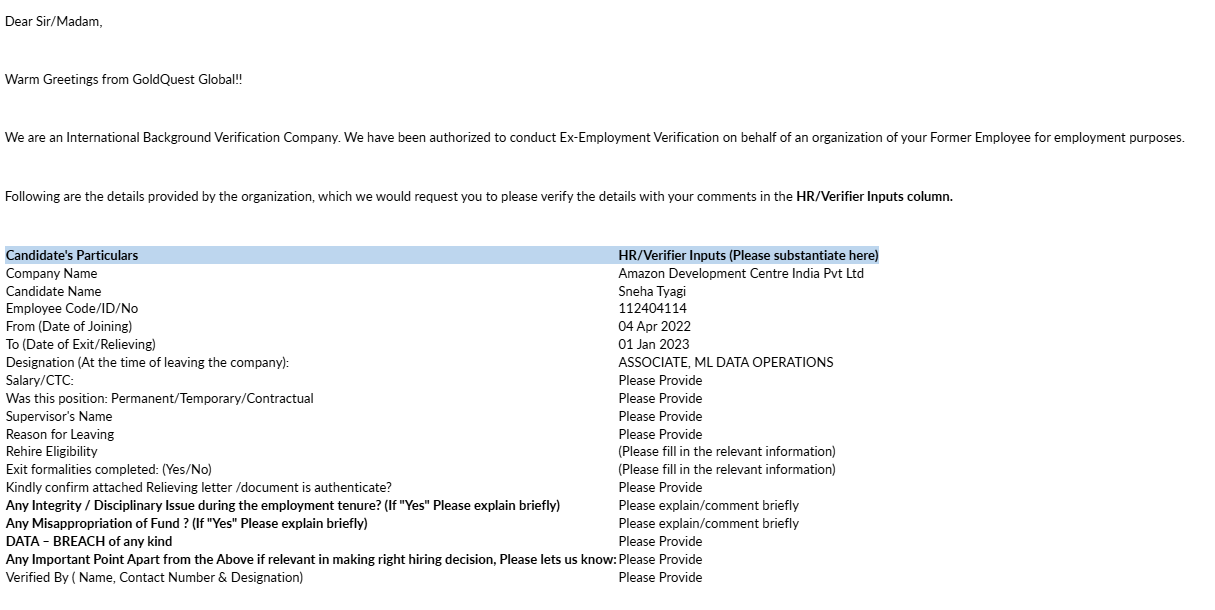This screenshot has width=1215, height=610.
Task: Click 'Was this position: Permanent/Temporary/Contractual' label
Action: (160, 399)
